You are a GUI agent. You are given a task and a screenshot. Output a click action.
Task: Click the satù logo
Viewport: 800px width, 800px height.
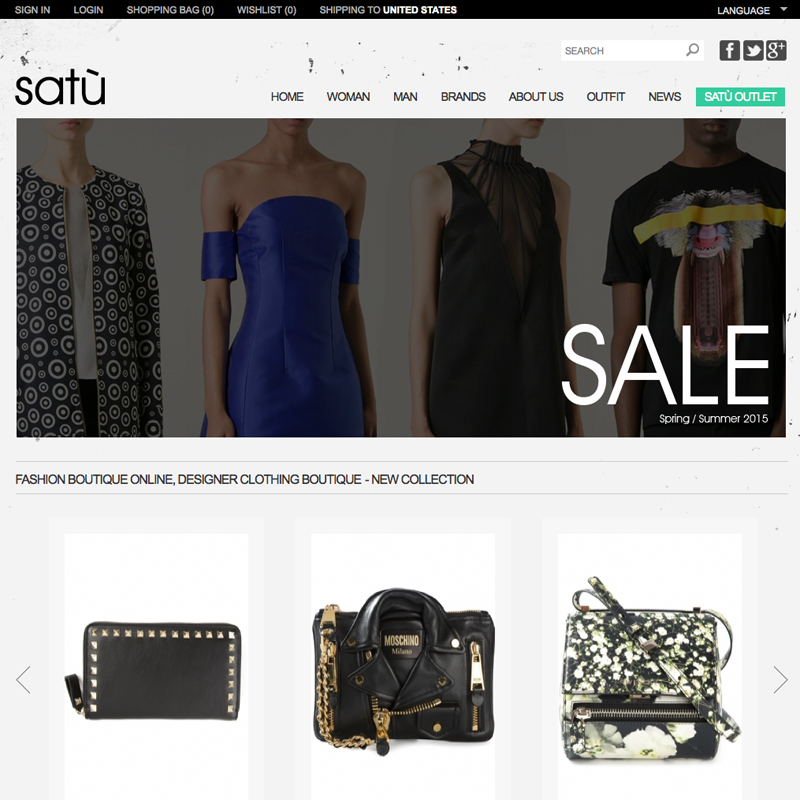click(60, 87)
